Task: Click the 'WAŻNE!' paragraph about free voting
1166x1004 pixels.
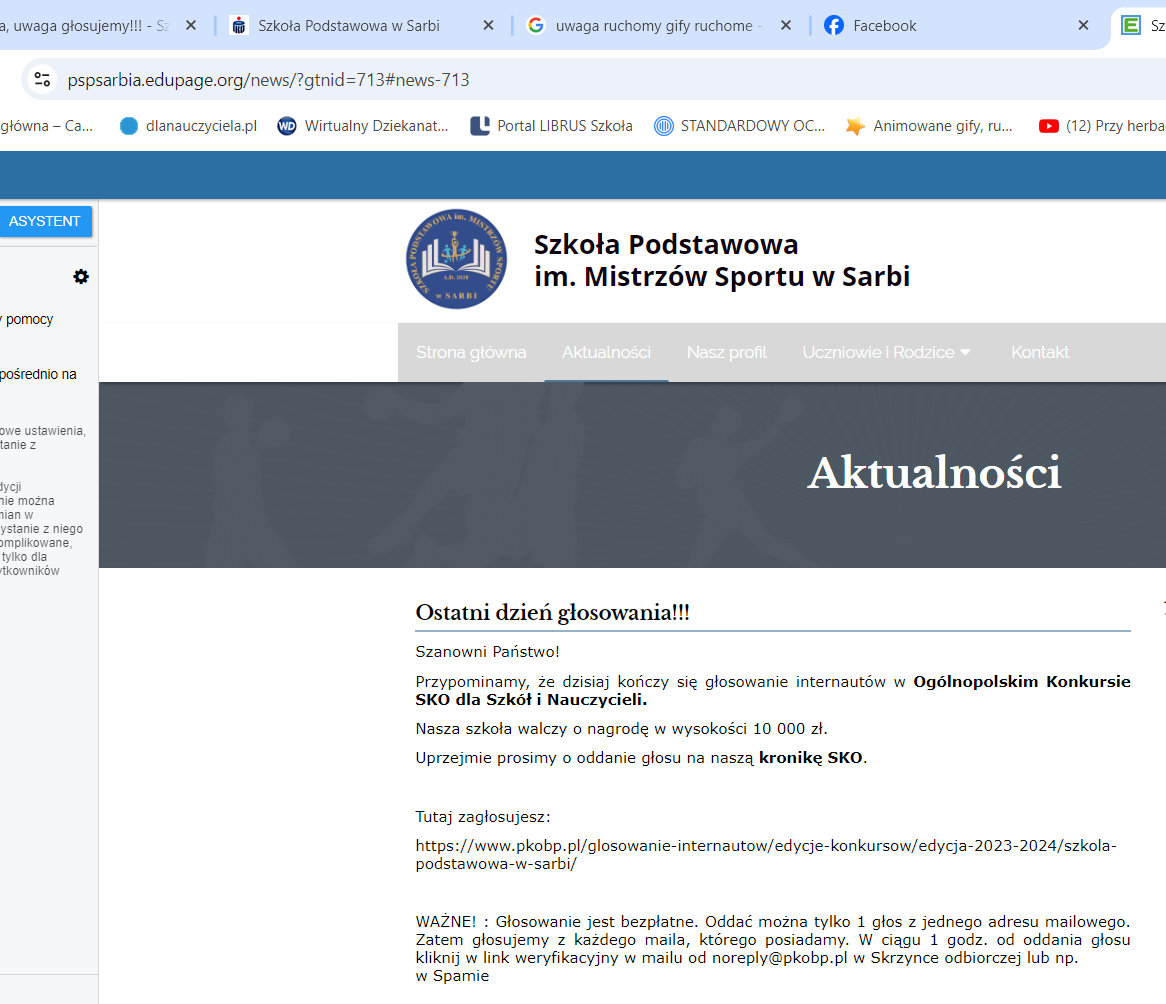Action: point(773,948)
